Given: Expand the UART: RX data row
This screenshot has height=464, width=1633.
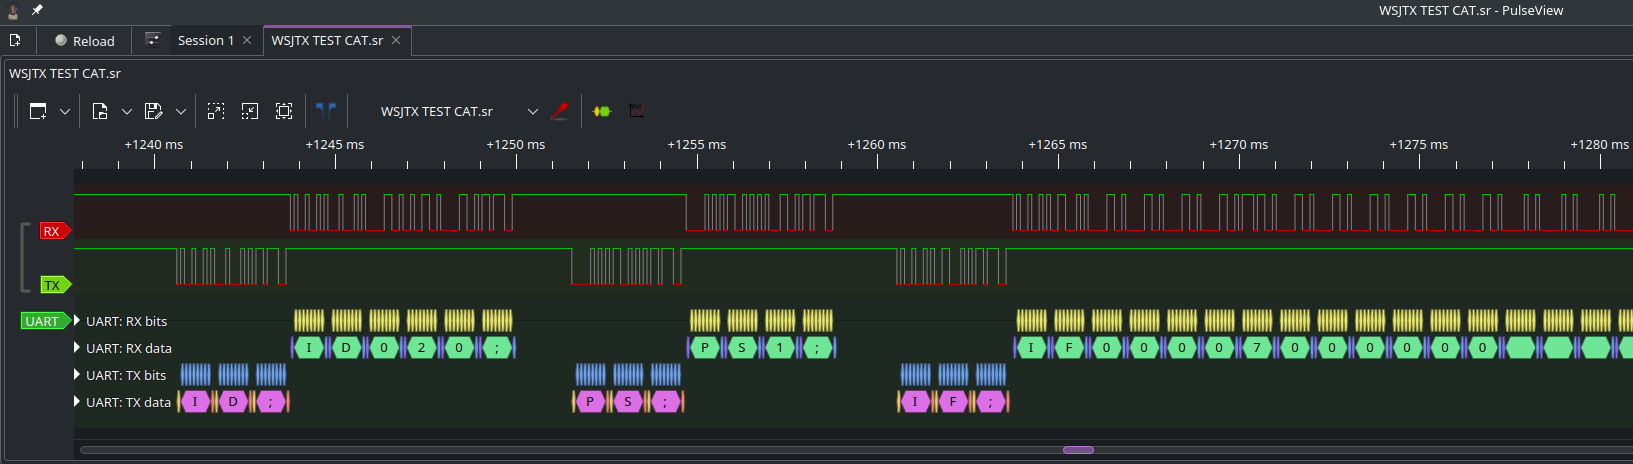Looking at the screenshot, I should pos(77,348).
